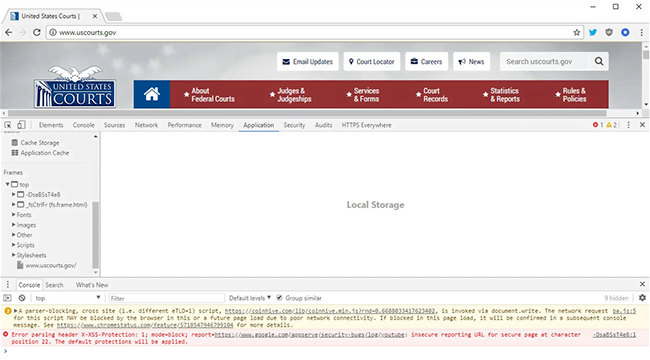The height and width of the screenshot is (360, 650).
Task: Close the console drawer
Action: (642, 285)
